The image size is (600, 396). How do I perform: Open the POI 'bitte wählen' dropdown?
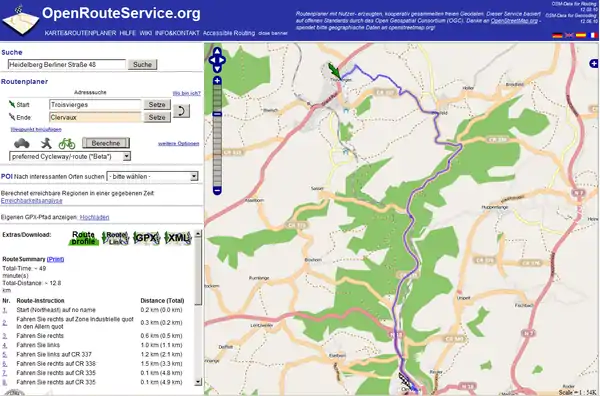[152, 176]
